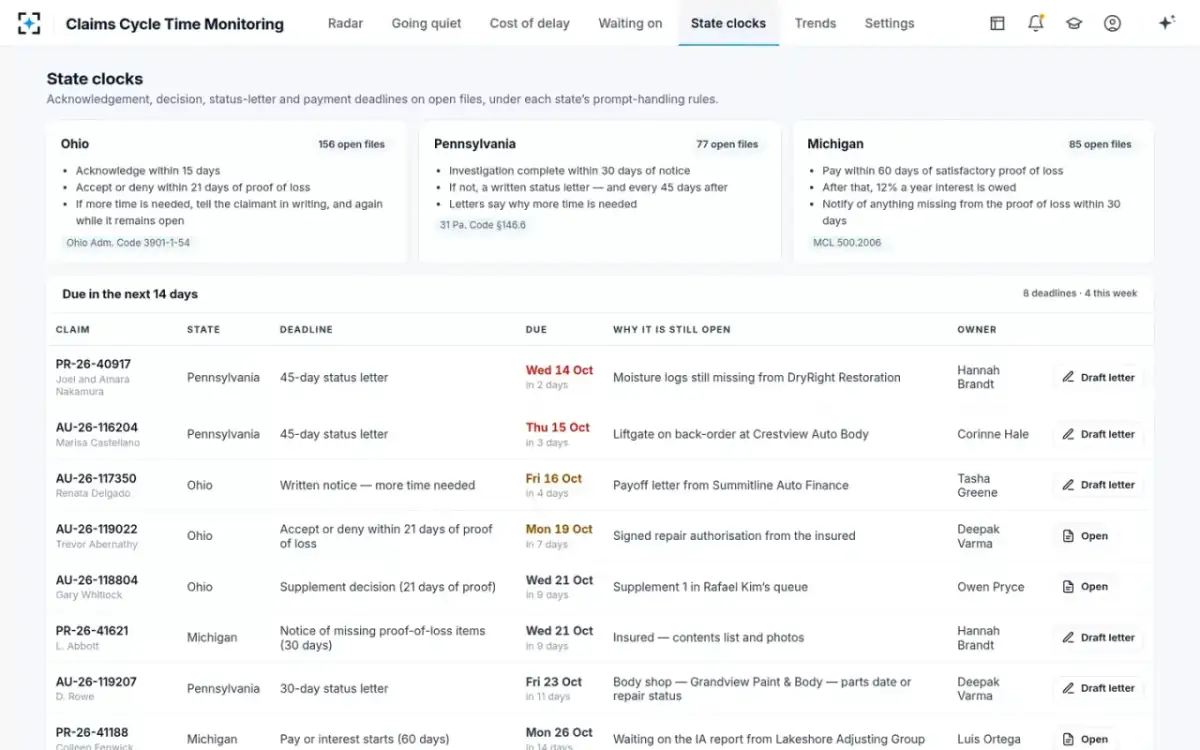Draft letter for claim PR-26-40917
1200x750 pixels.
tap(1098, 377)
